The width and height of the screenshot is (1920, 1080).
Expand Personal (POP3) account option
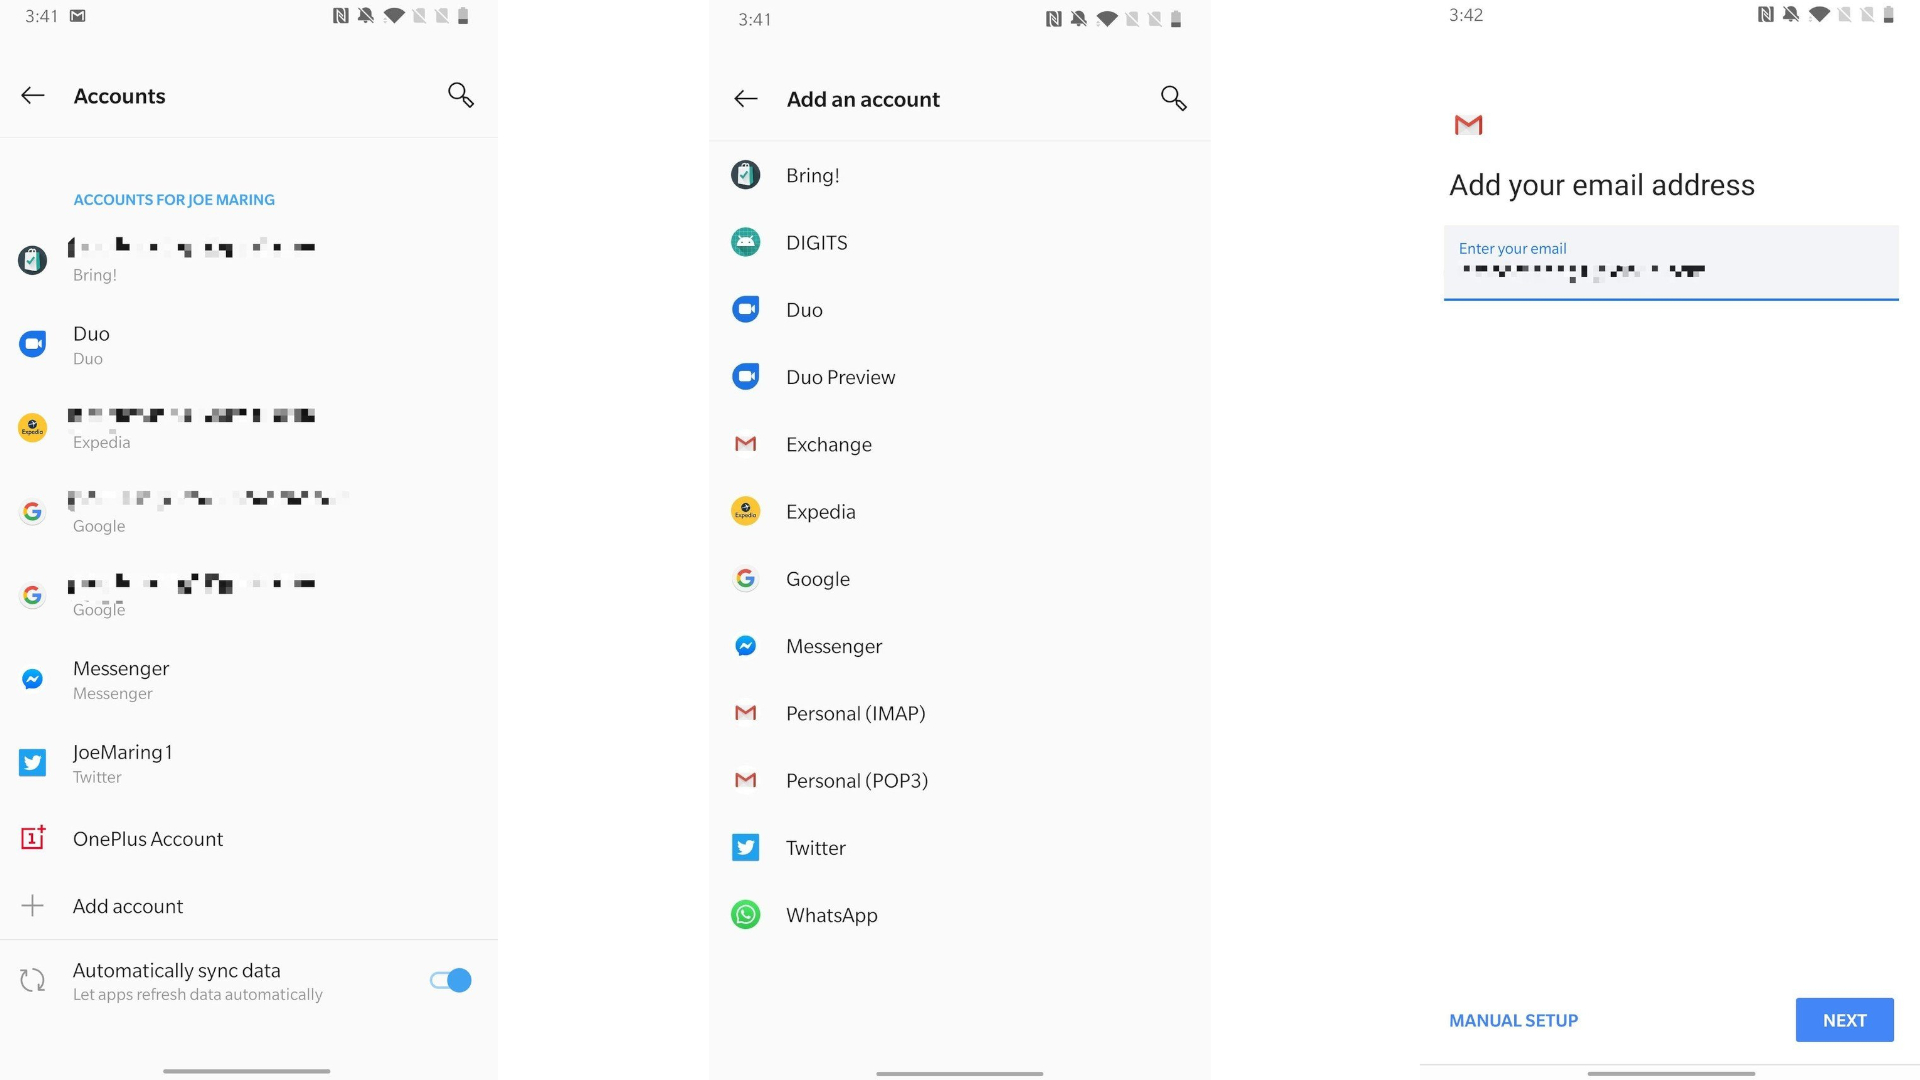click(x=856, y=781)
